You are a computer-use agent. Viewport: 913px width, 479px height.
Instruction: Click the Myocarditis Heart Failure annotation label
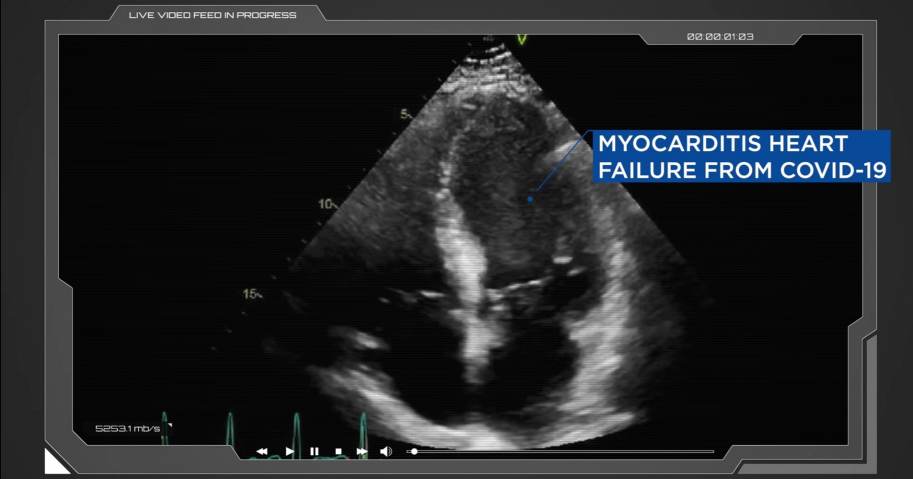[x=741, y=157]
